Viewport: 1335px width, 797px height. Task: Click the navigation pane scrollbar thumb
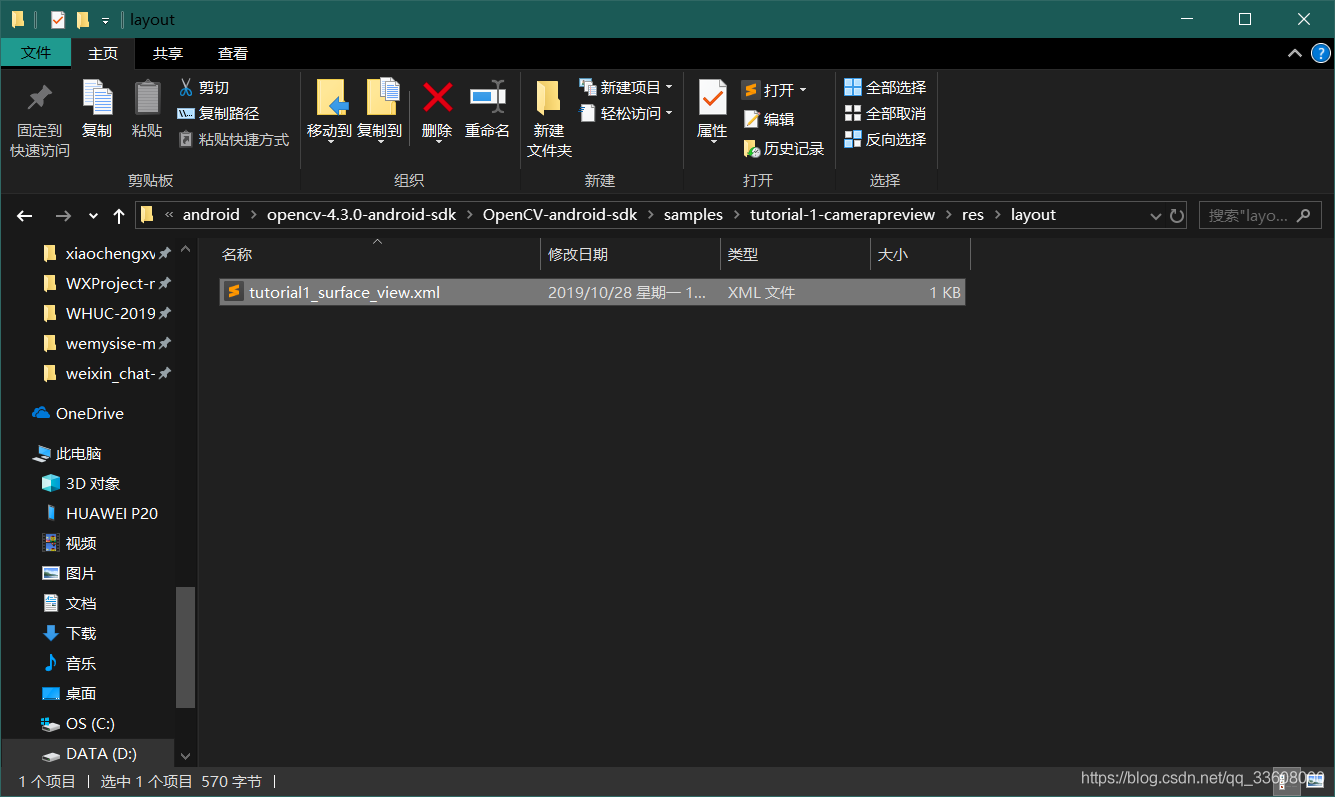pos(185,647)
